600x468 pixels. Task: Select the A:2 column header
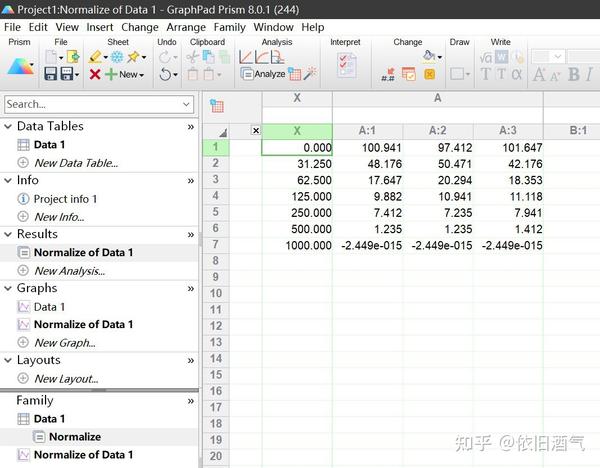tap(438, 130)
